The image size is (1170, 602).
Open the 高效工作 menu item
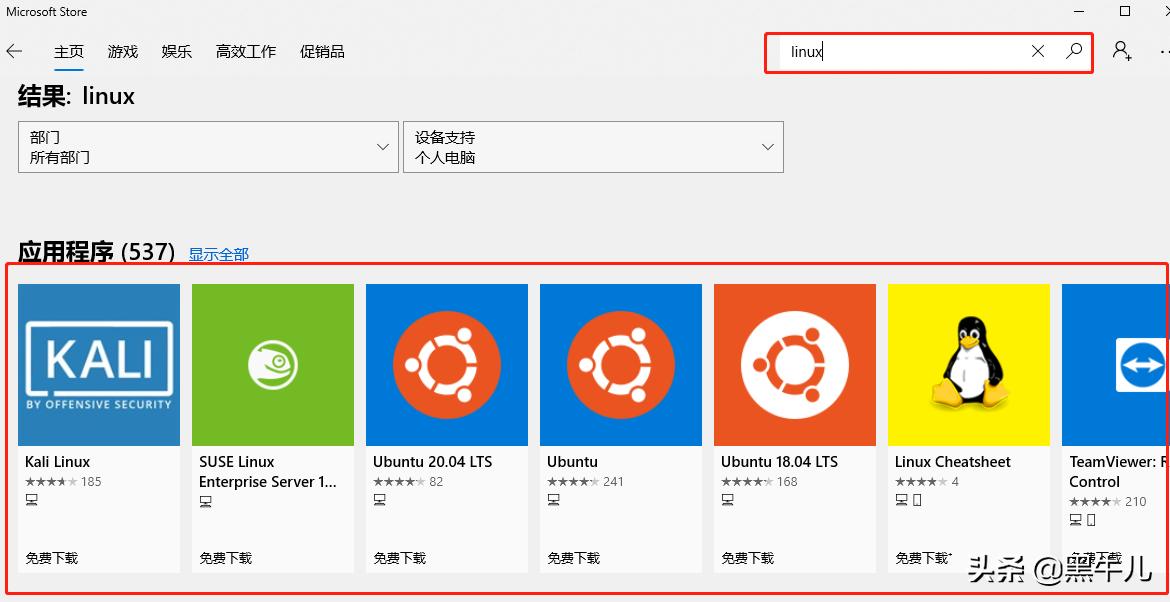pos(245,52)
